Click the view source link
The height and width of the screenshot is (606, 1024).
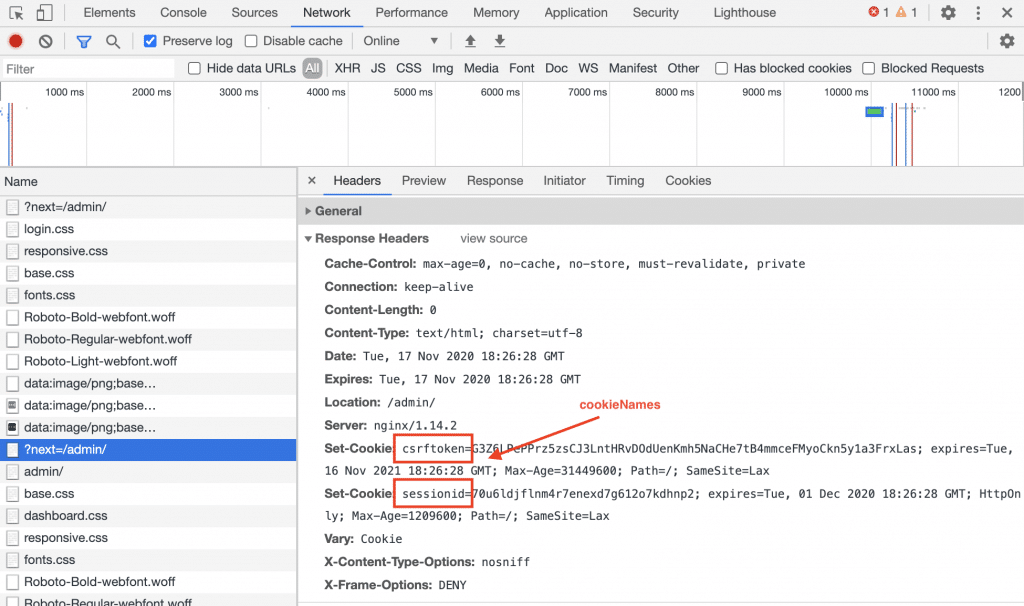pos(494,238)
